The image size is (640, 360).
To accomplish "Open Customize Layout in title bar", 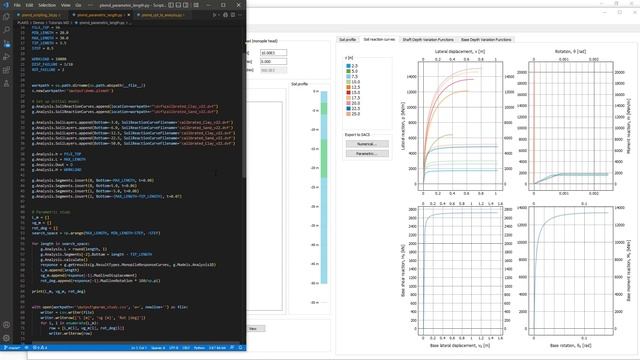I will tap(196, 5).
